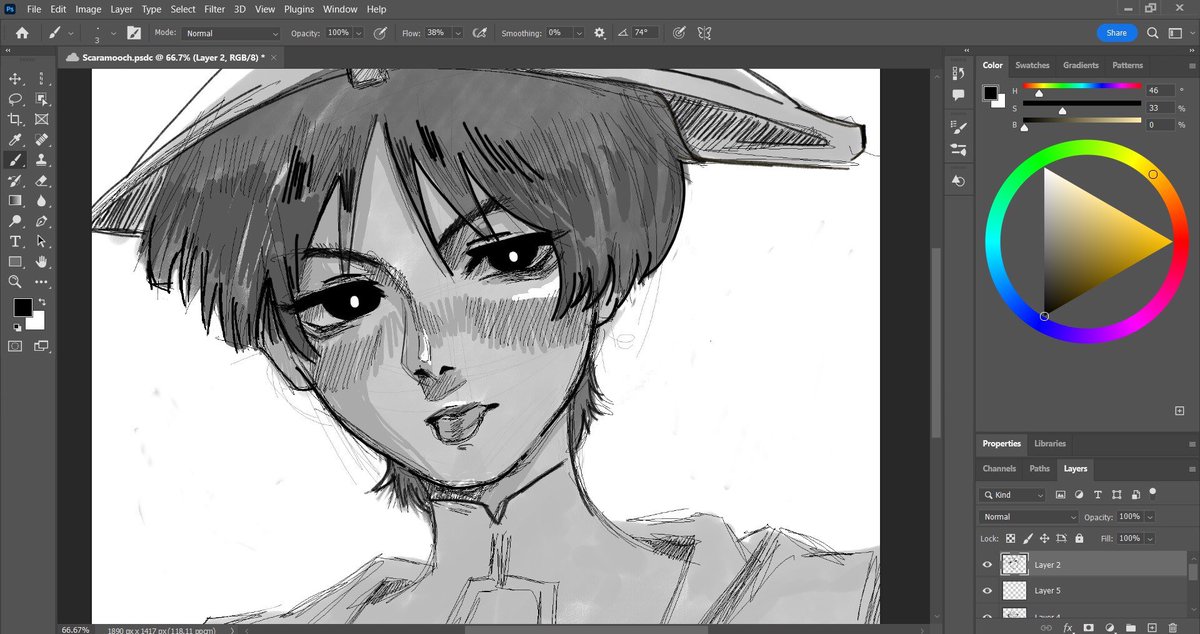Image resolution: width=1200 pixels, height=634 pixels.
Task: Click foreground color swatch in toolbar
Action: pyautogui.click(x=21, y=307)
